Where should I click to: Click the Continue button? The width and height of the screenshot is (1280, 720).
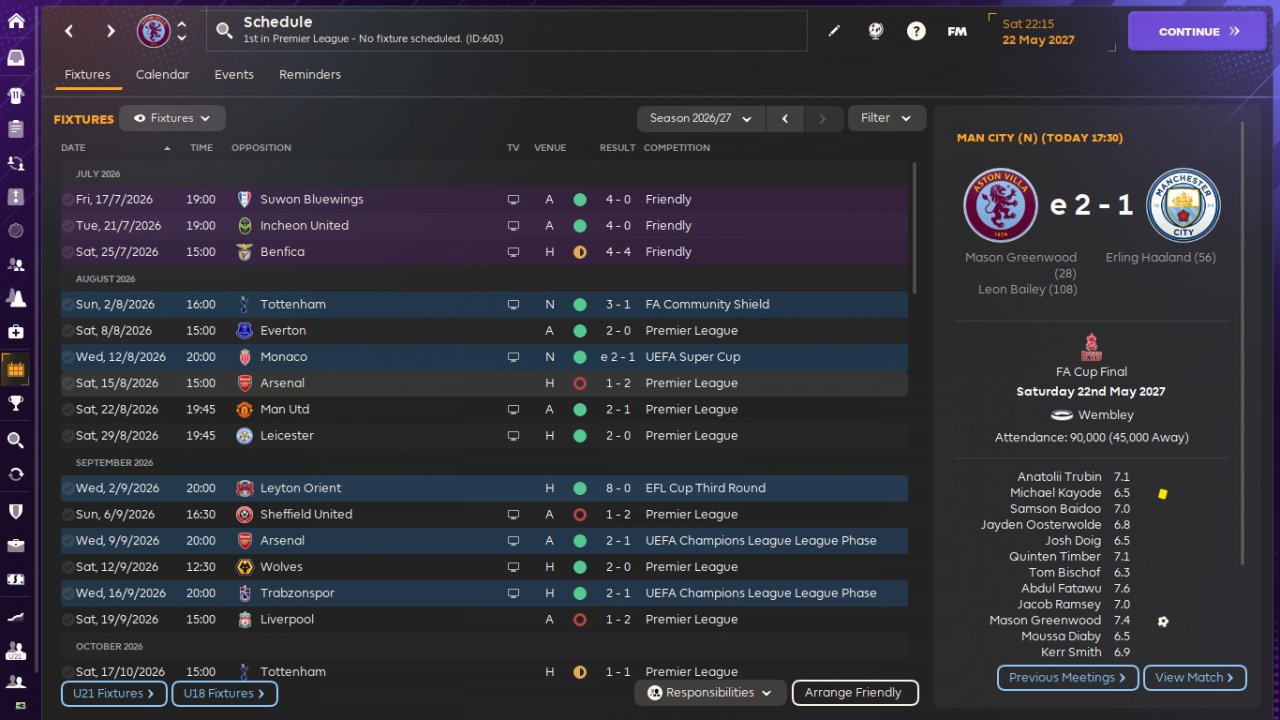1197,31
